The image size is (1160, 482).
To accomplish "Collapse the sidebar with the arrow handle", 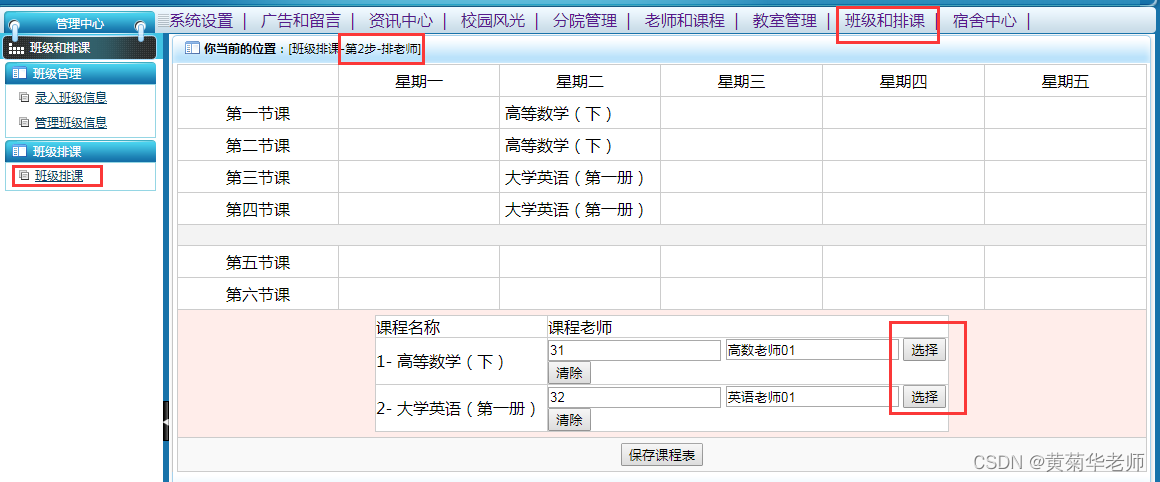I will [x=166, y=421].
